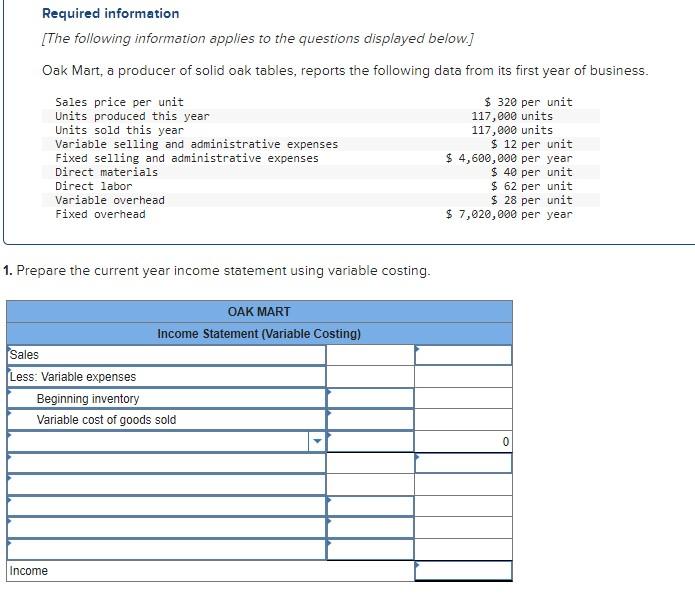Open the dropdown arrow below Variable cost of goods sold
The image size is (695, 597).
coord(317,441)
